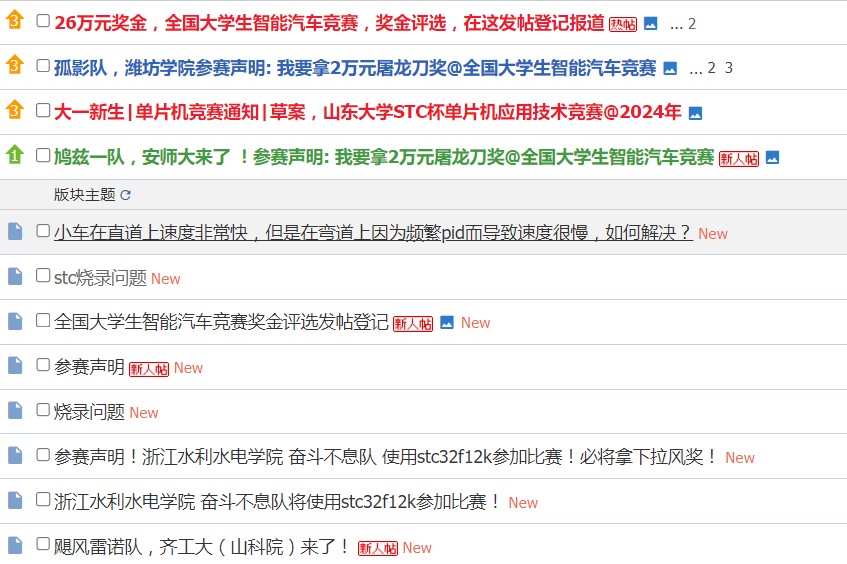Image resolution: width=847 pixels, height=564 pixels.
Task: Tick the checkbox for the 奖金评选发帖登记 thread
Action: (43, 320)
